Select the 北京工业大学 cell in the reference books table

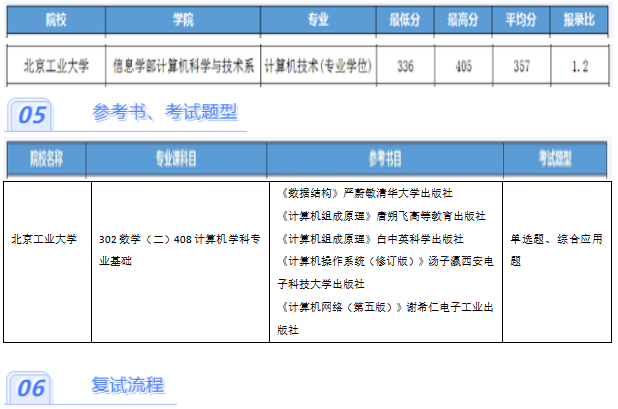pos(48,262)
